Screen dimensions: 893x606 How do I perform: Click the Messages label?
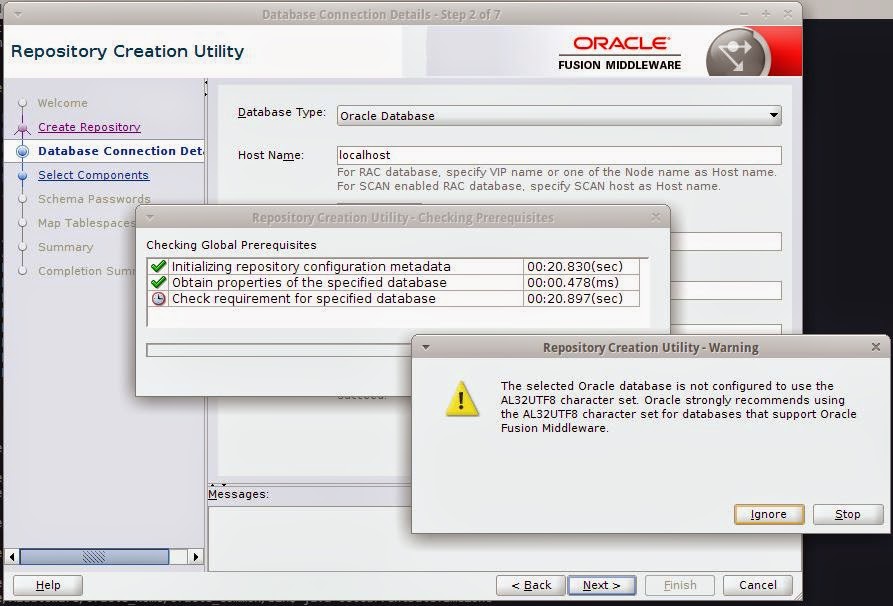pyautogui.click(x=238, y=494)
